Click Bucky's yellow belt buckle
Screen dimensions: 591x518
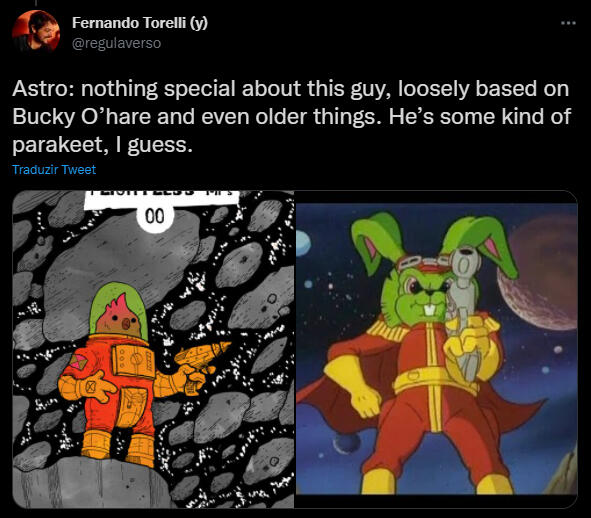tap(413, 377)
